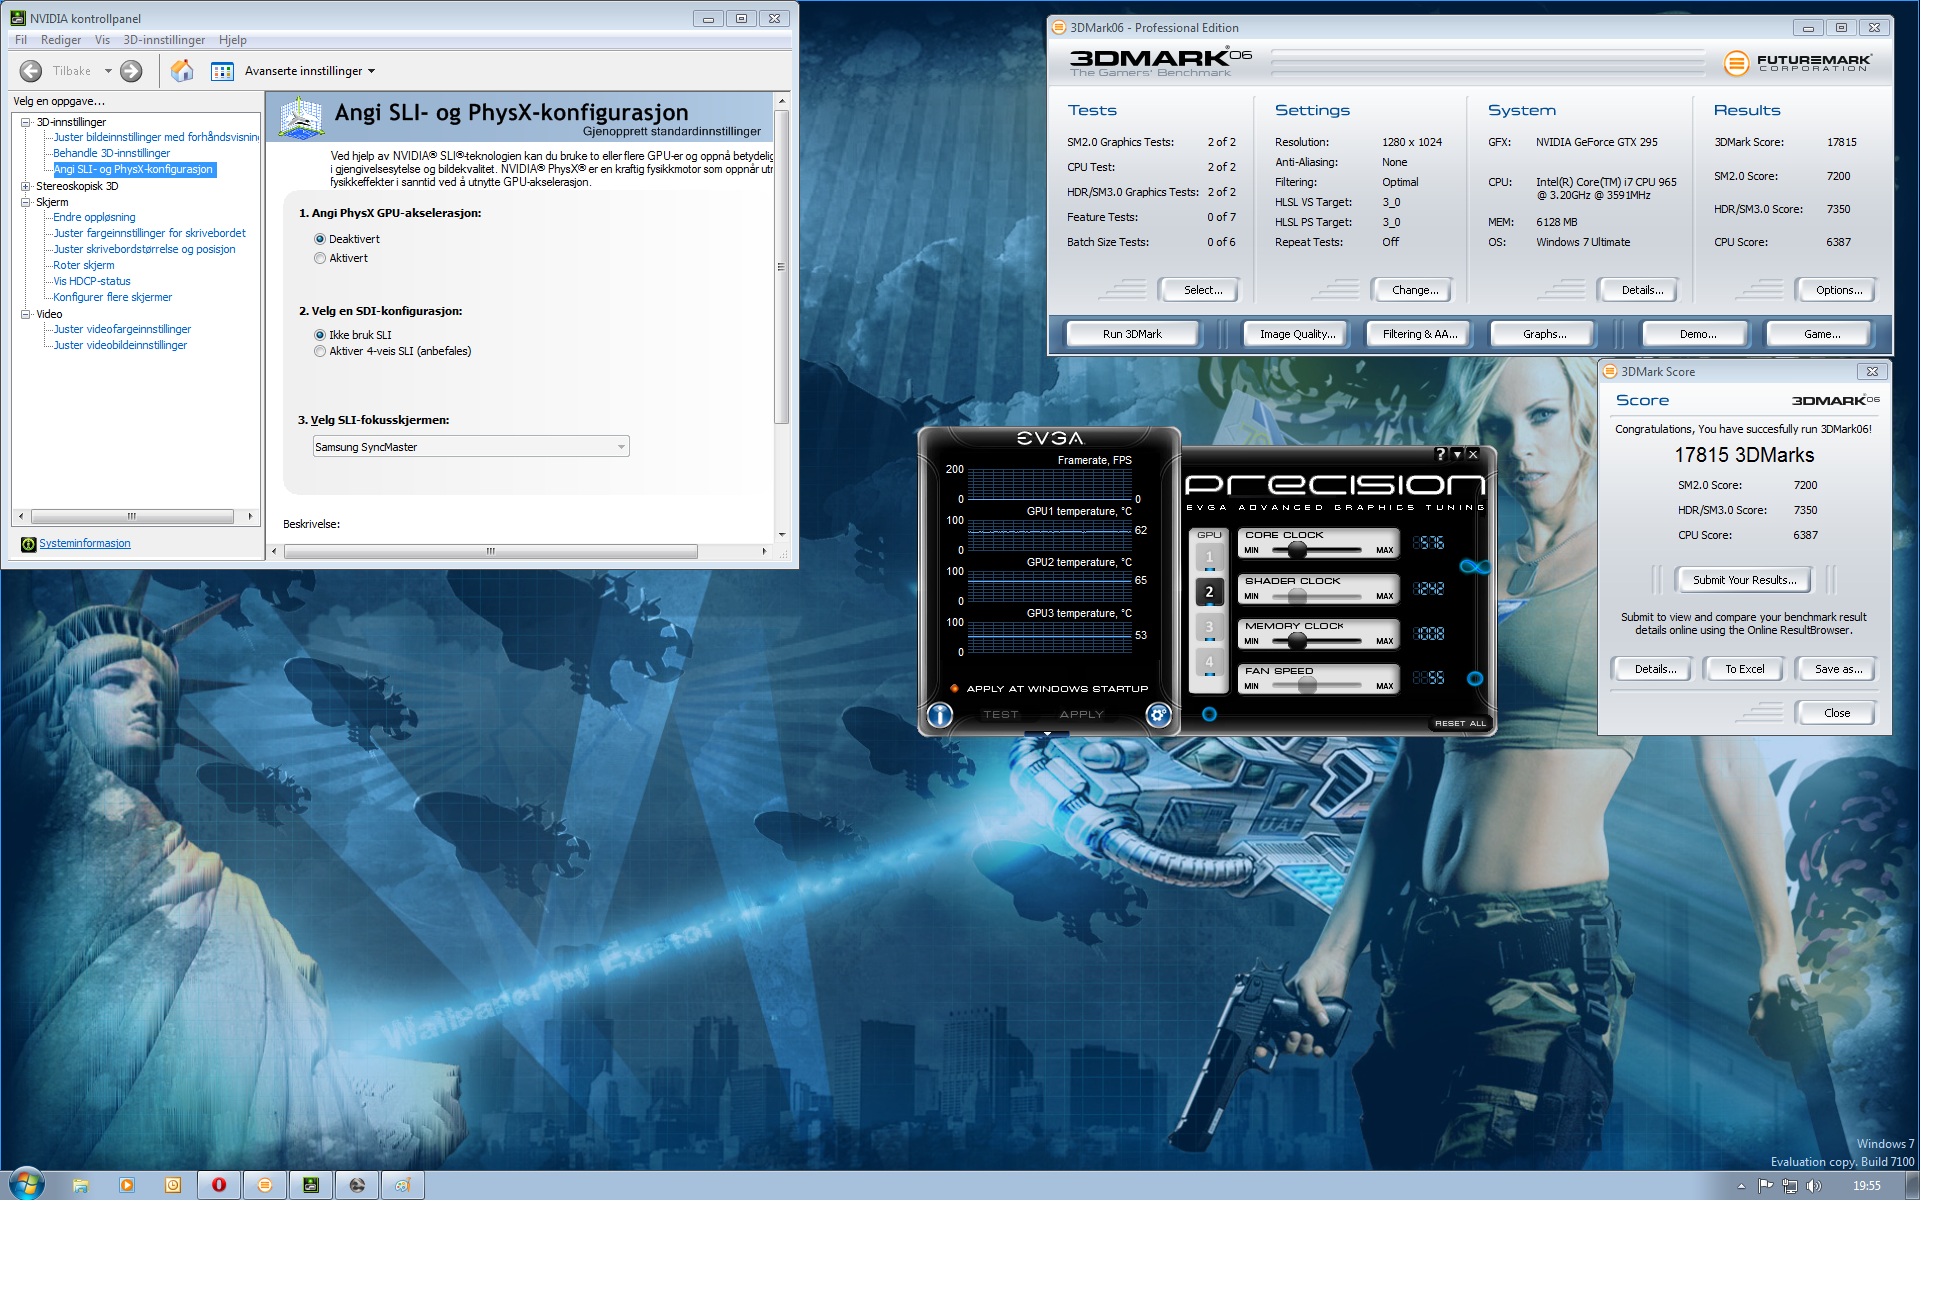
Task: Click Submit Your Results button
Action: 1744,580
